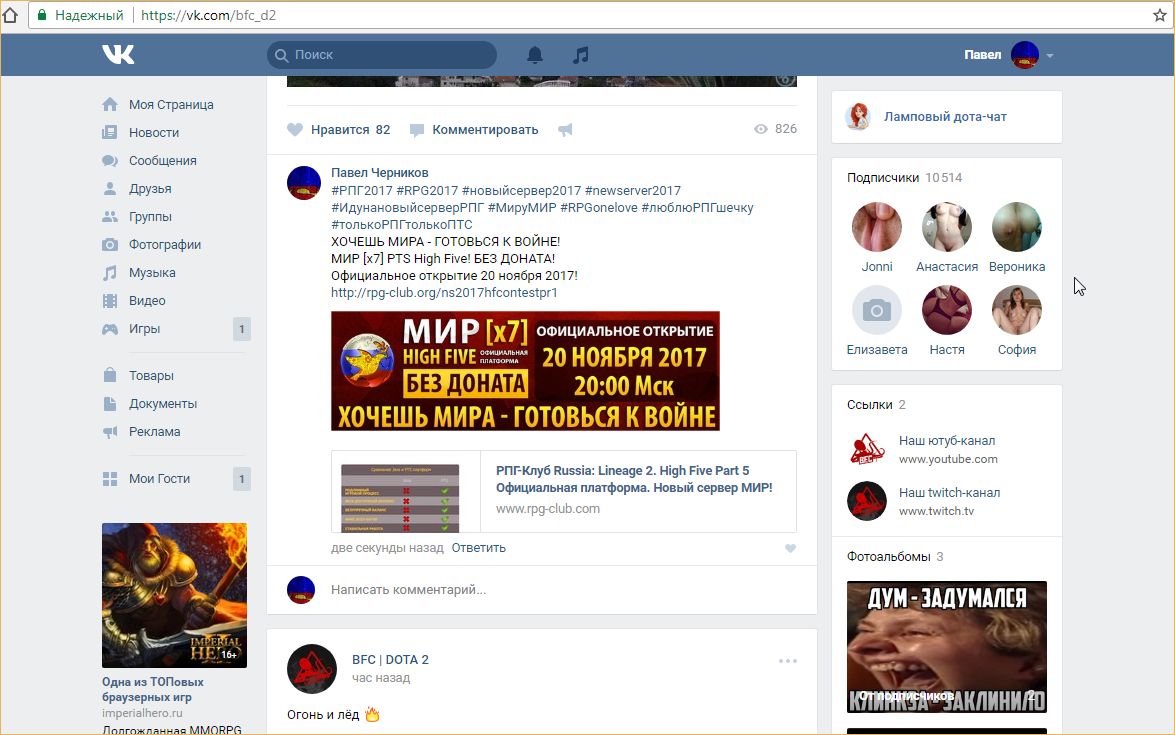Open the ДУМ-ЗАДУМАЛСЯ photo album thumbnail
Viewport: 1175px width, 735px height.
[x=946, y=647]
